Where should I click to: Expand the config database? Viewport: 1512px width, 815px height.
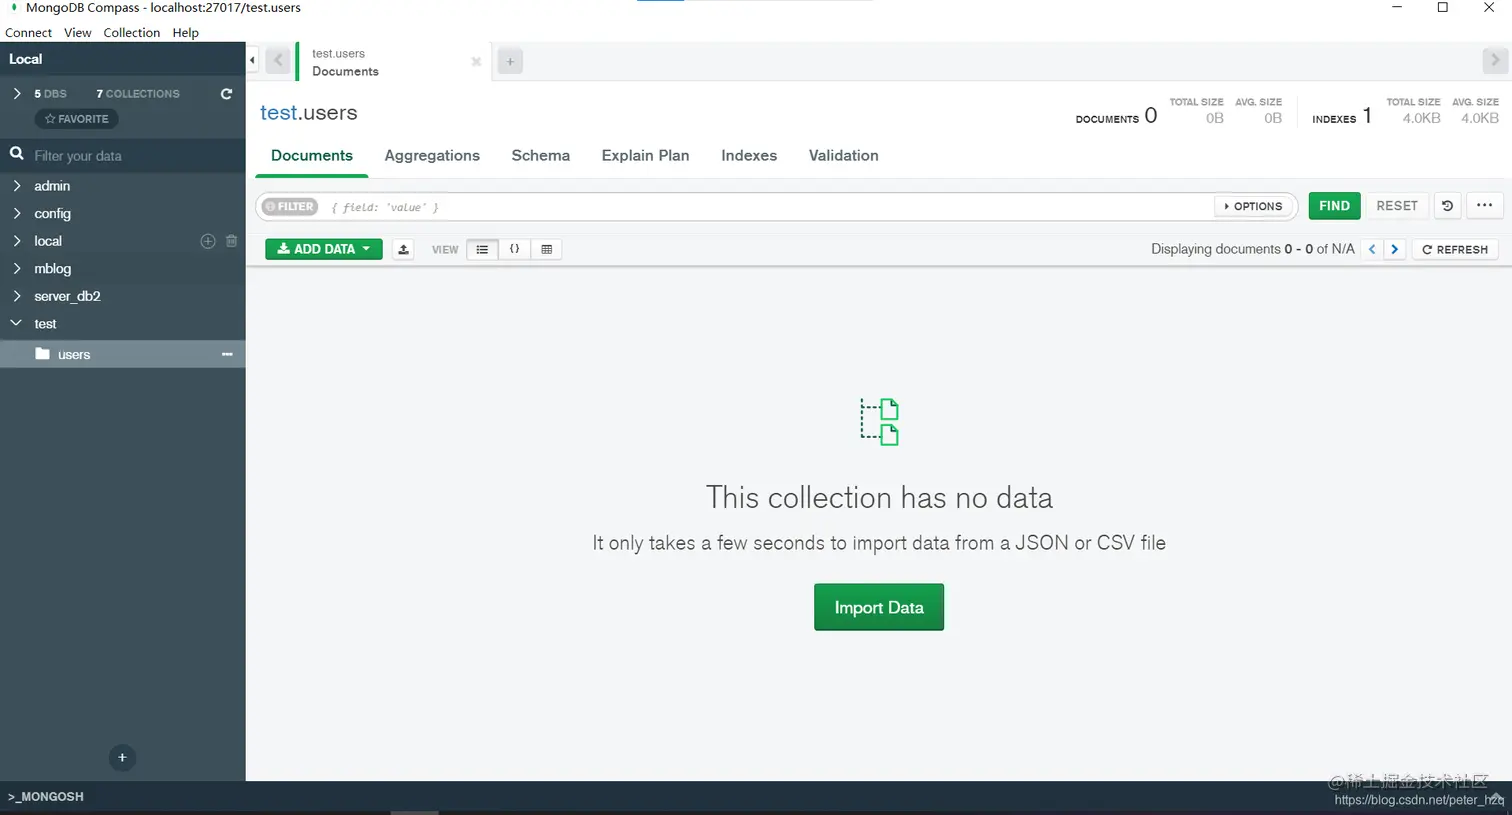(x=17, y=213)
